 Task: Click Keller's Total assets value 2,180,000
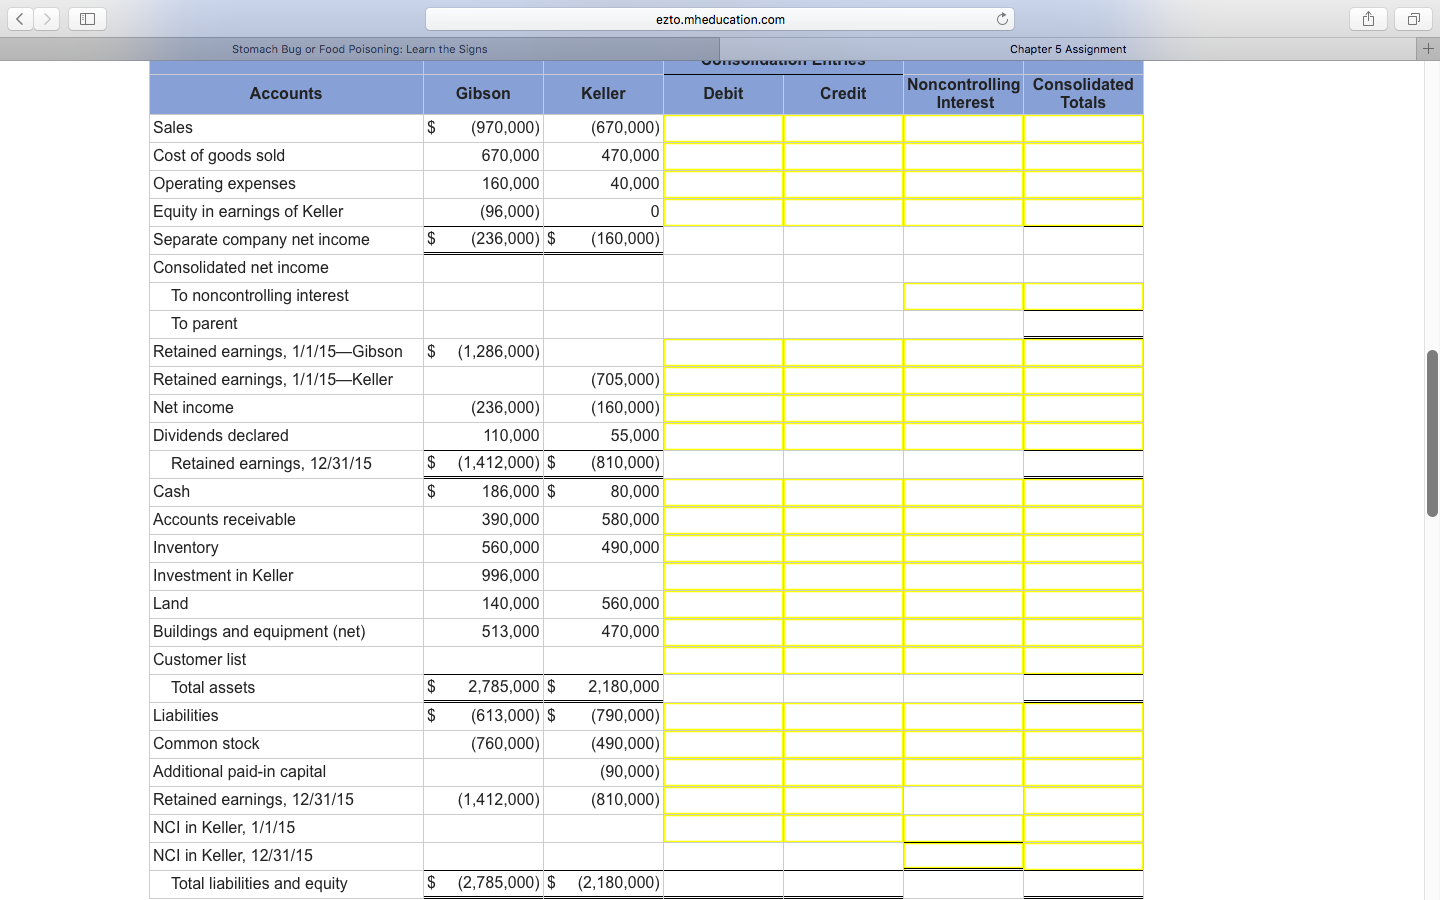pyautogui.click(x=623, y=687)
